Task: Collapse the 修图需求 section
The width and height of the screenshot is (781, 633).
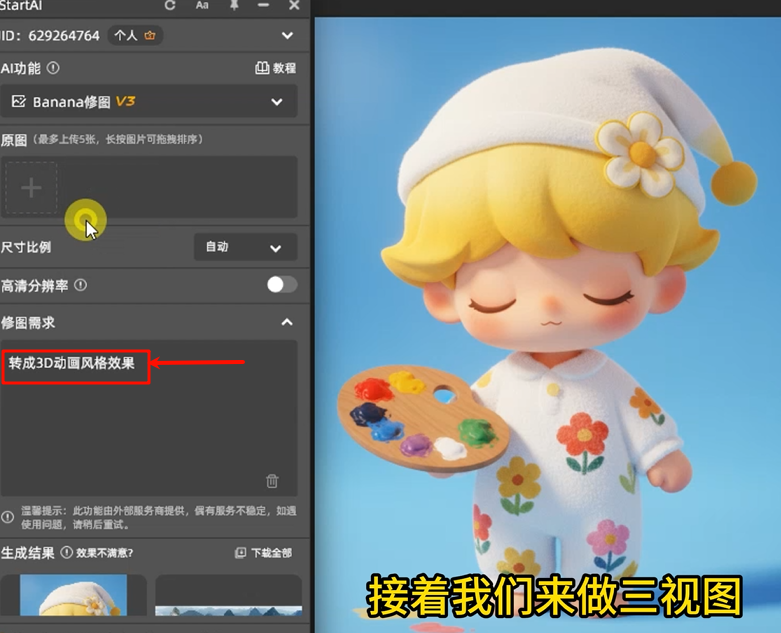Action: 287,323
